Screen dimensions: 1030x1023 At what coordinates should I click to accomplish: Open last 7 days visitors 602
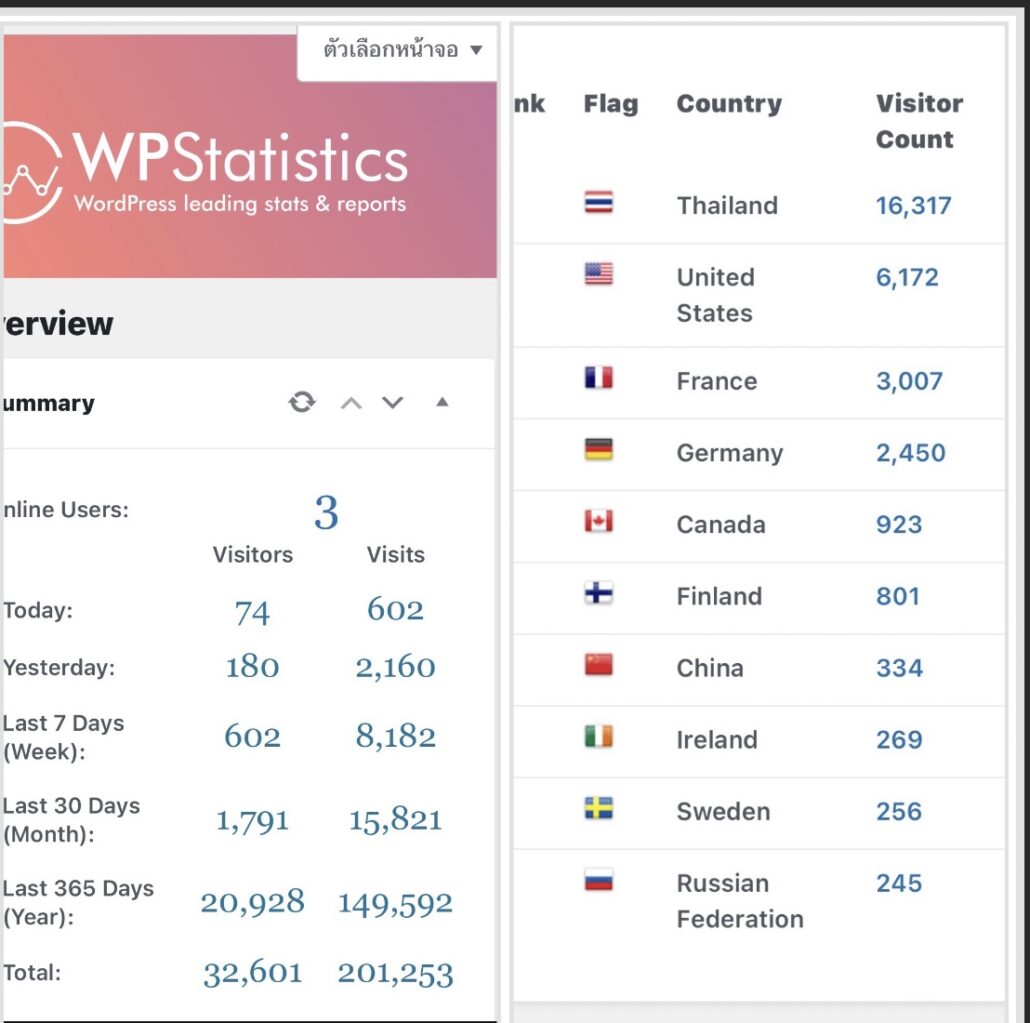pos(252,737)
